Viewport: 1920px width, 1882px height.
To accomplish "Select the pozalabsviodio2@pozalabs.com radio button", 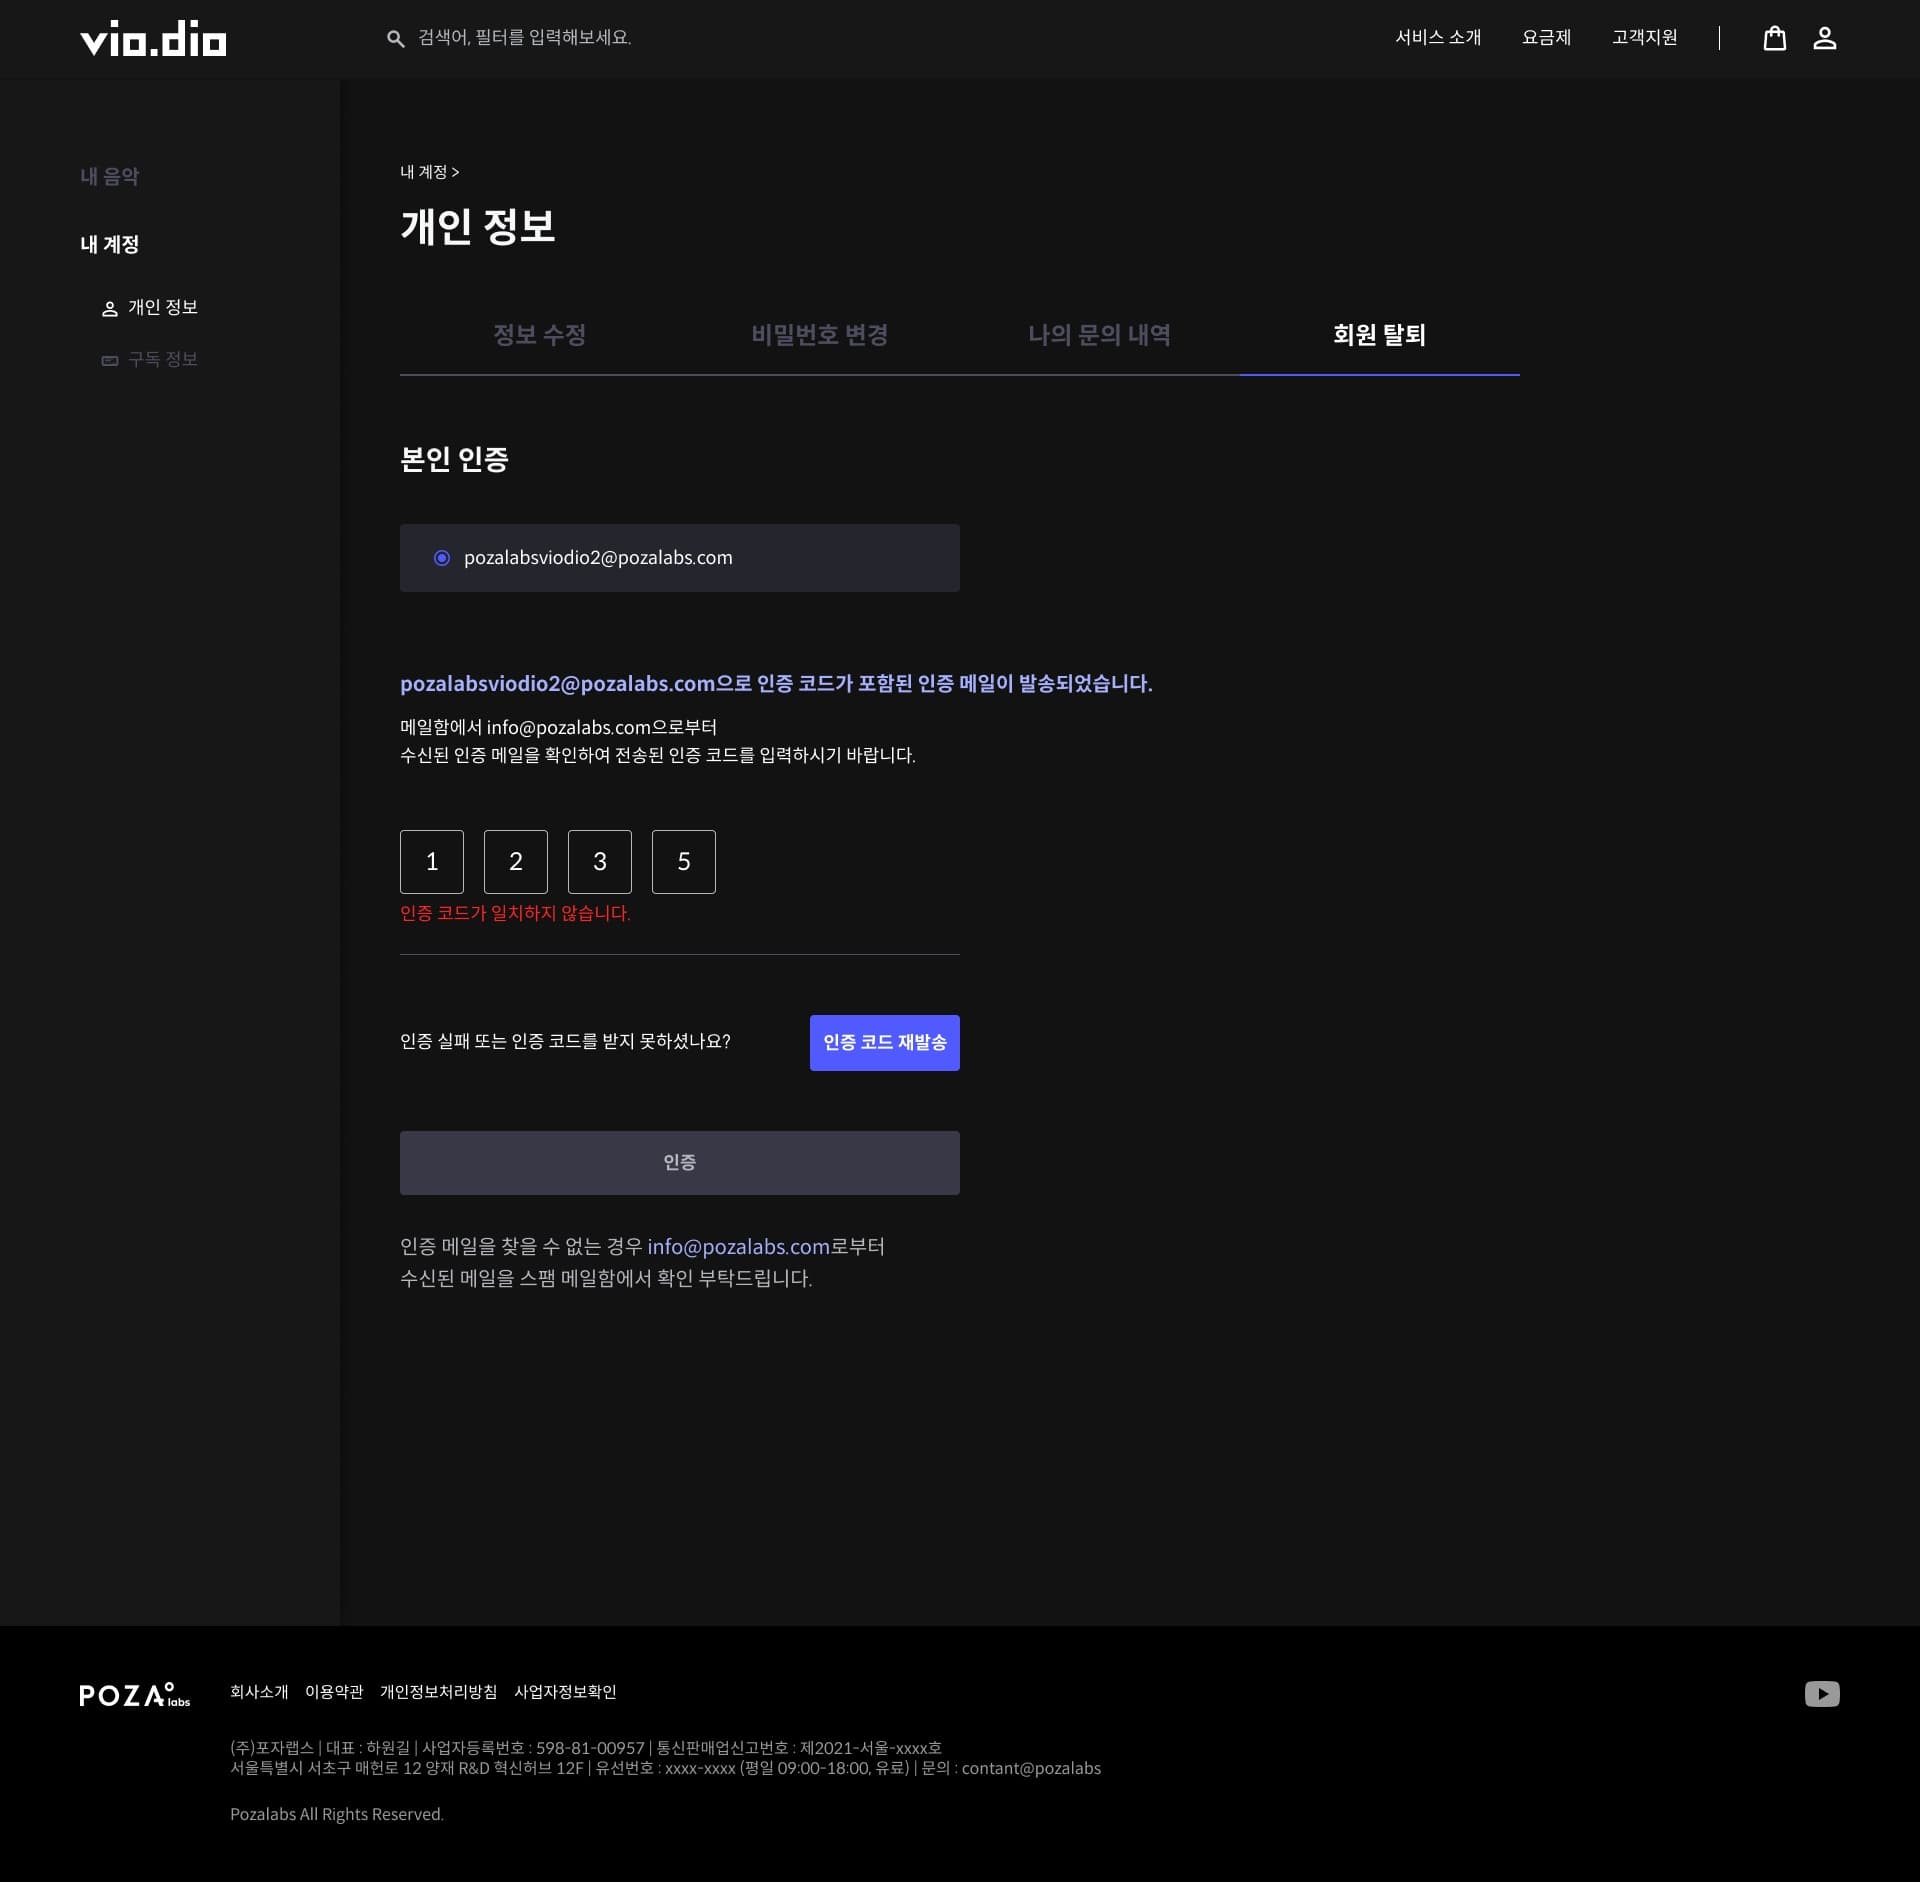I will coord(440,557).
